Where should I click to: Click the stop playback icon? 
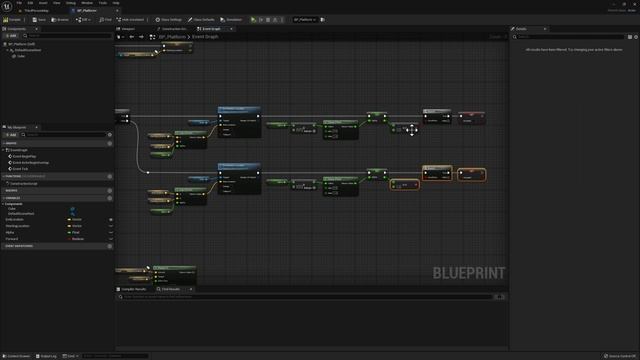tap(268, 20)
